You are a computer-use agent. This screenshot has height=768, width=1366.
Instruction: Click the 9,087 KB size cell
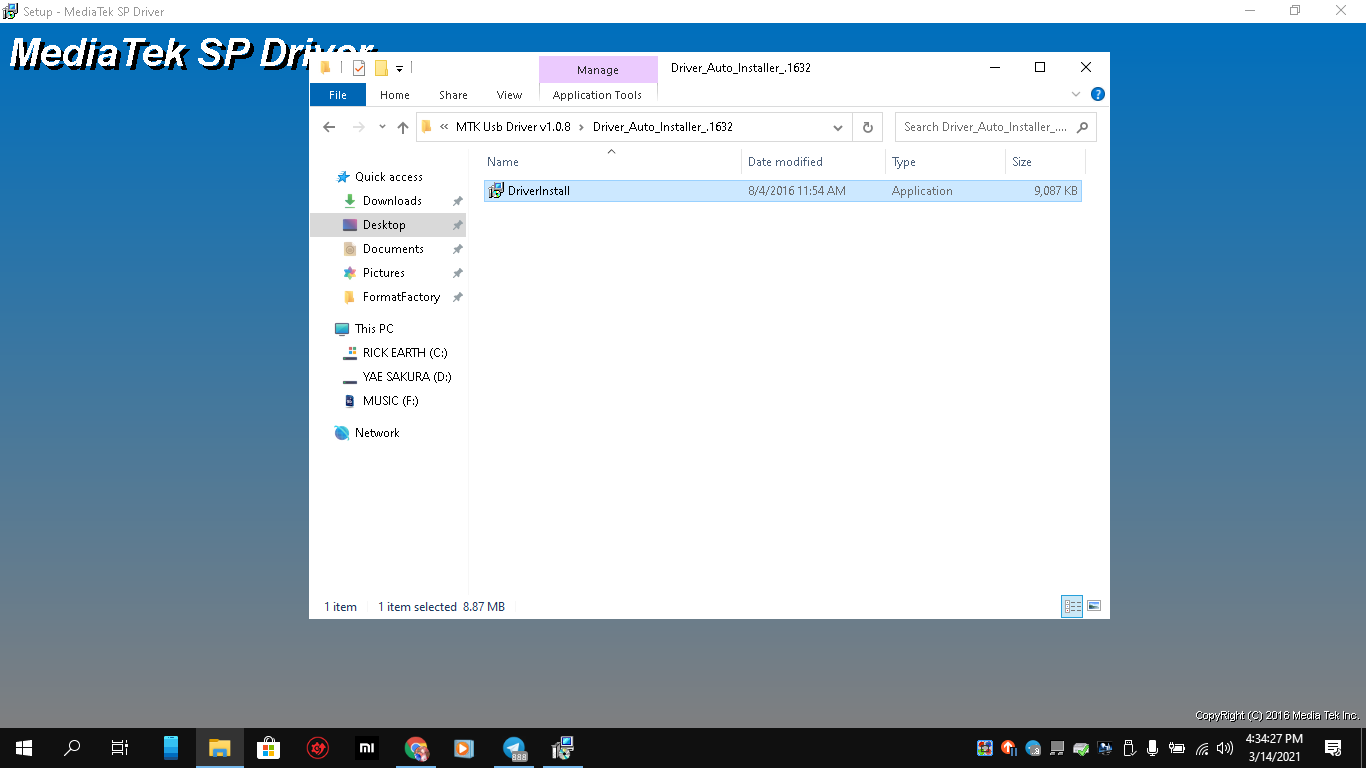tap(1056, 191)
